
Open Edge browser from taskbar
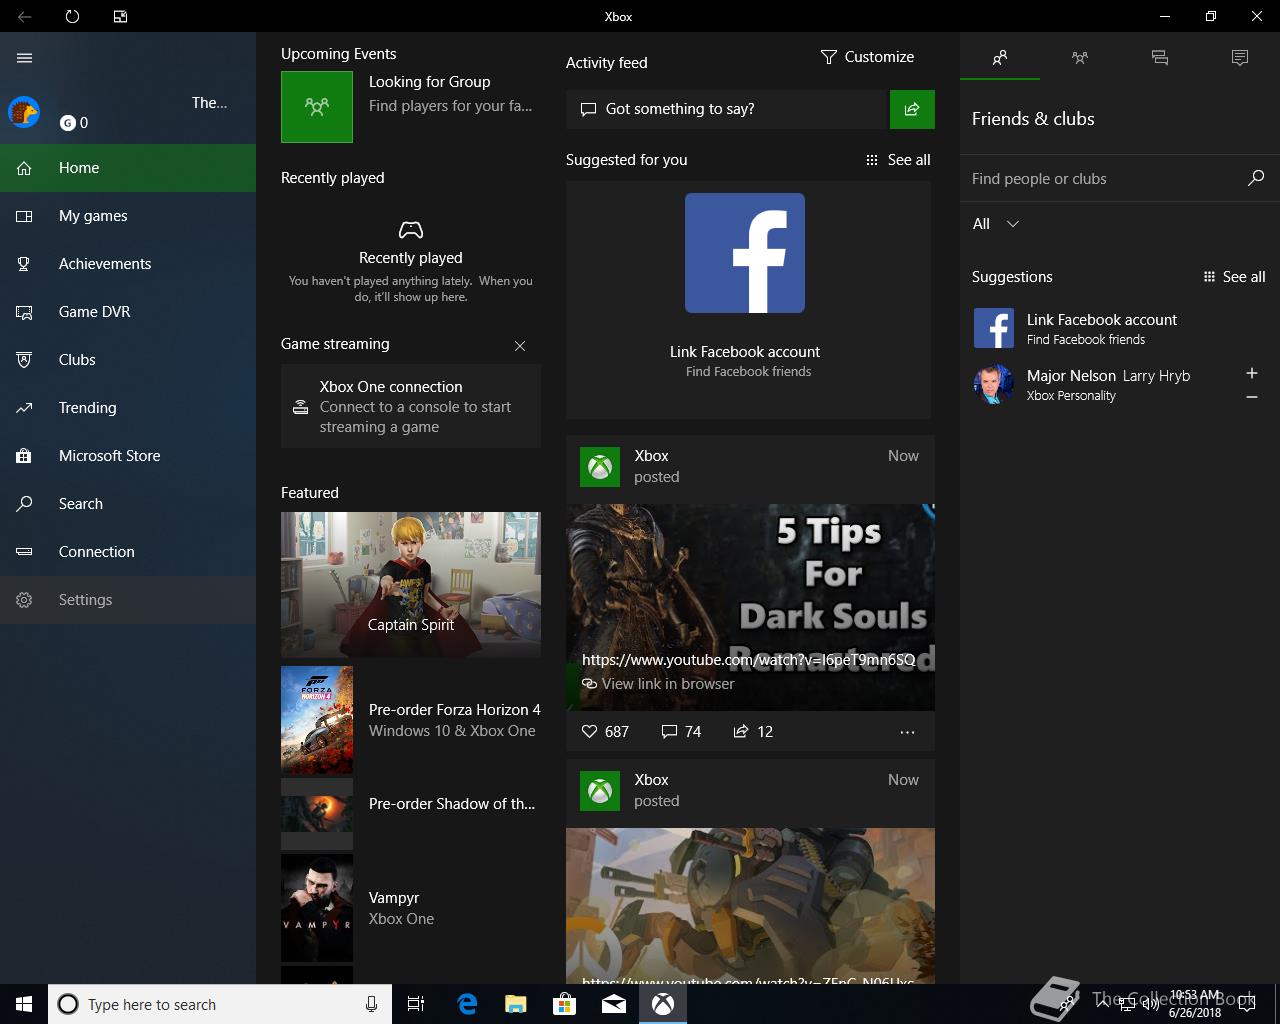tap(467, 1004)
